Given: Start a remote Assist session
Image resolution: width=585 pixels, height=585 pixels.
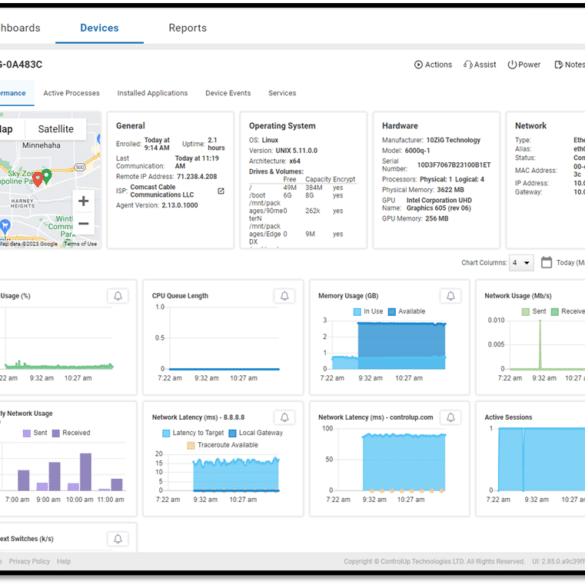Looking at the screenshot, I should coord(479,65).
